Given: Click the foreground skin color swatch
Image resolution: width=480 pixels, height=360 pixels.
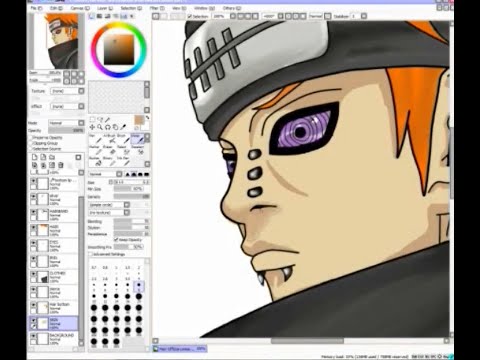Looking at the screenshot, I should point(139,120).
